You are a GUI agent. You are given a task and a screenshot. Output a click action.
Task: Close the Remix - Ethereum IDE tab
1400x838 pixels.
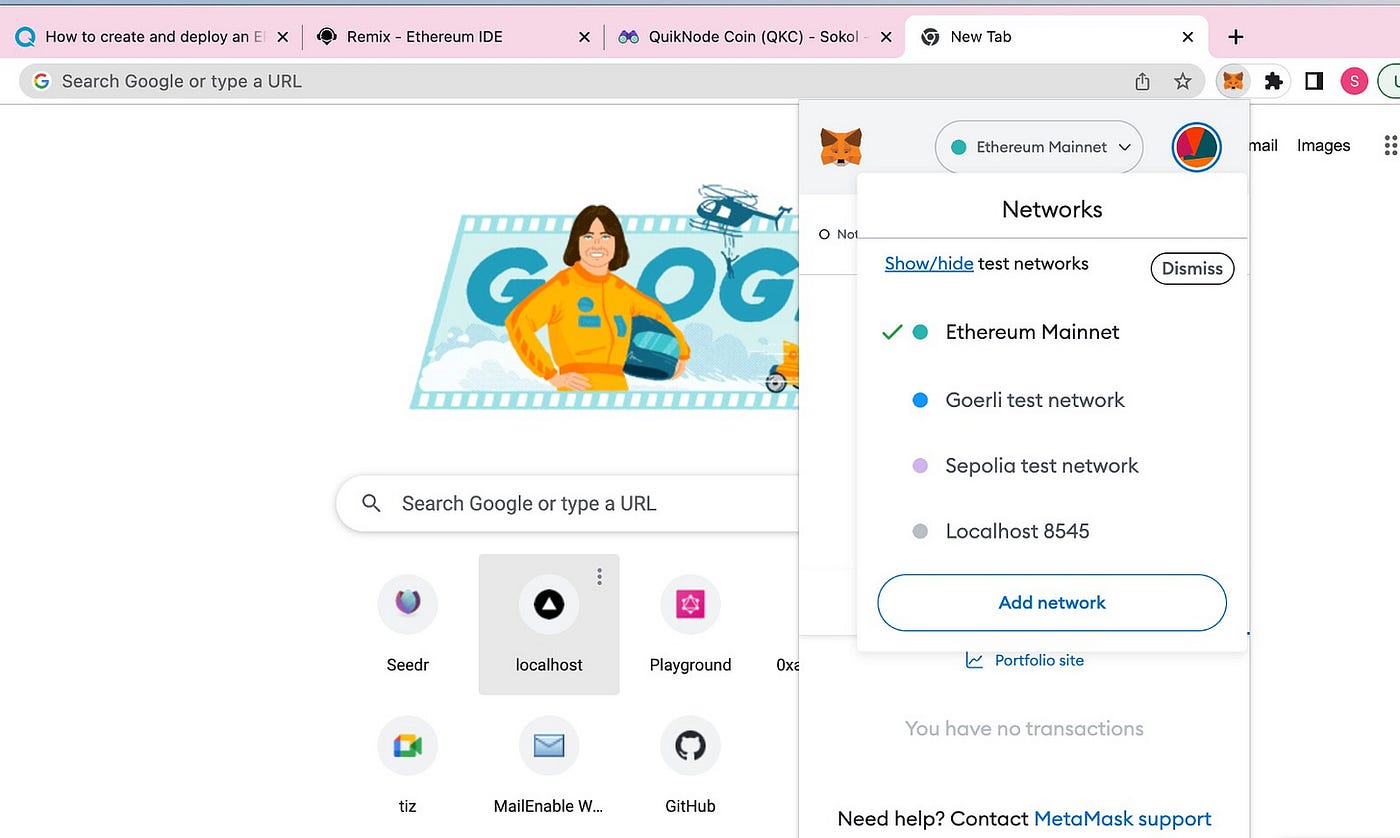(x=585, y=37)
